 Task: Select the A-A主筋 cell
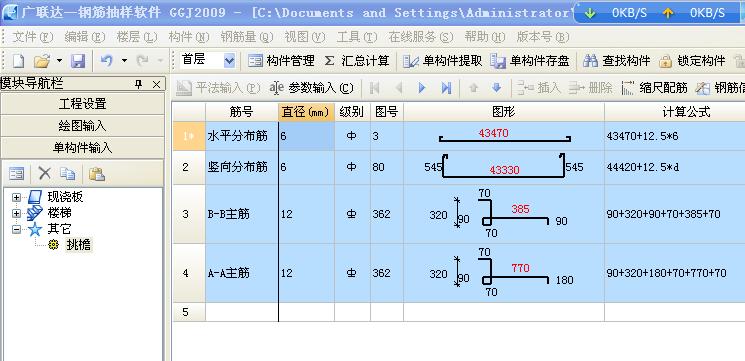coord(242,273)
